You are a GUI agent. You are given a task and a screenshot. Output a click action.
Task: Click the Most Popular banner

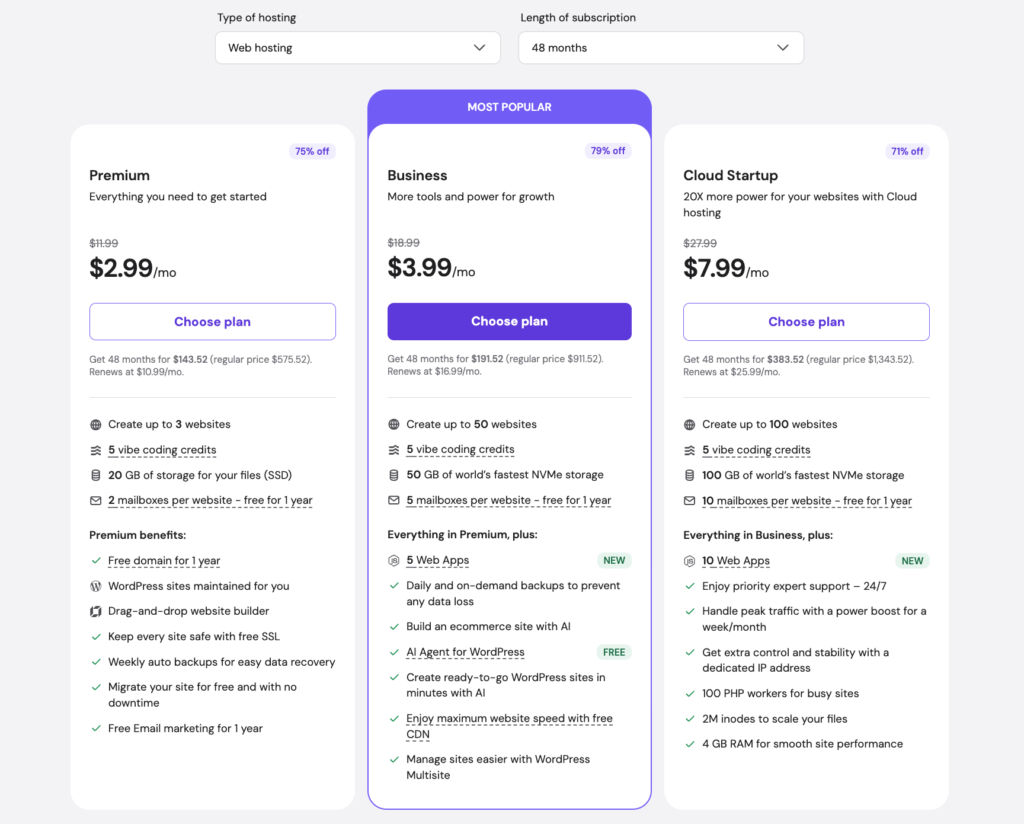point(509,107)
